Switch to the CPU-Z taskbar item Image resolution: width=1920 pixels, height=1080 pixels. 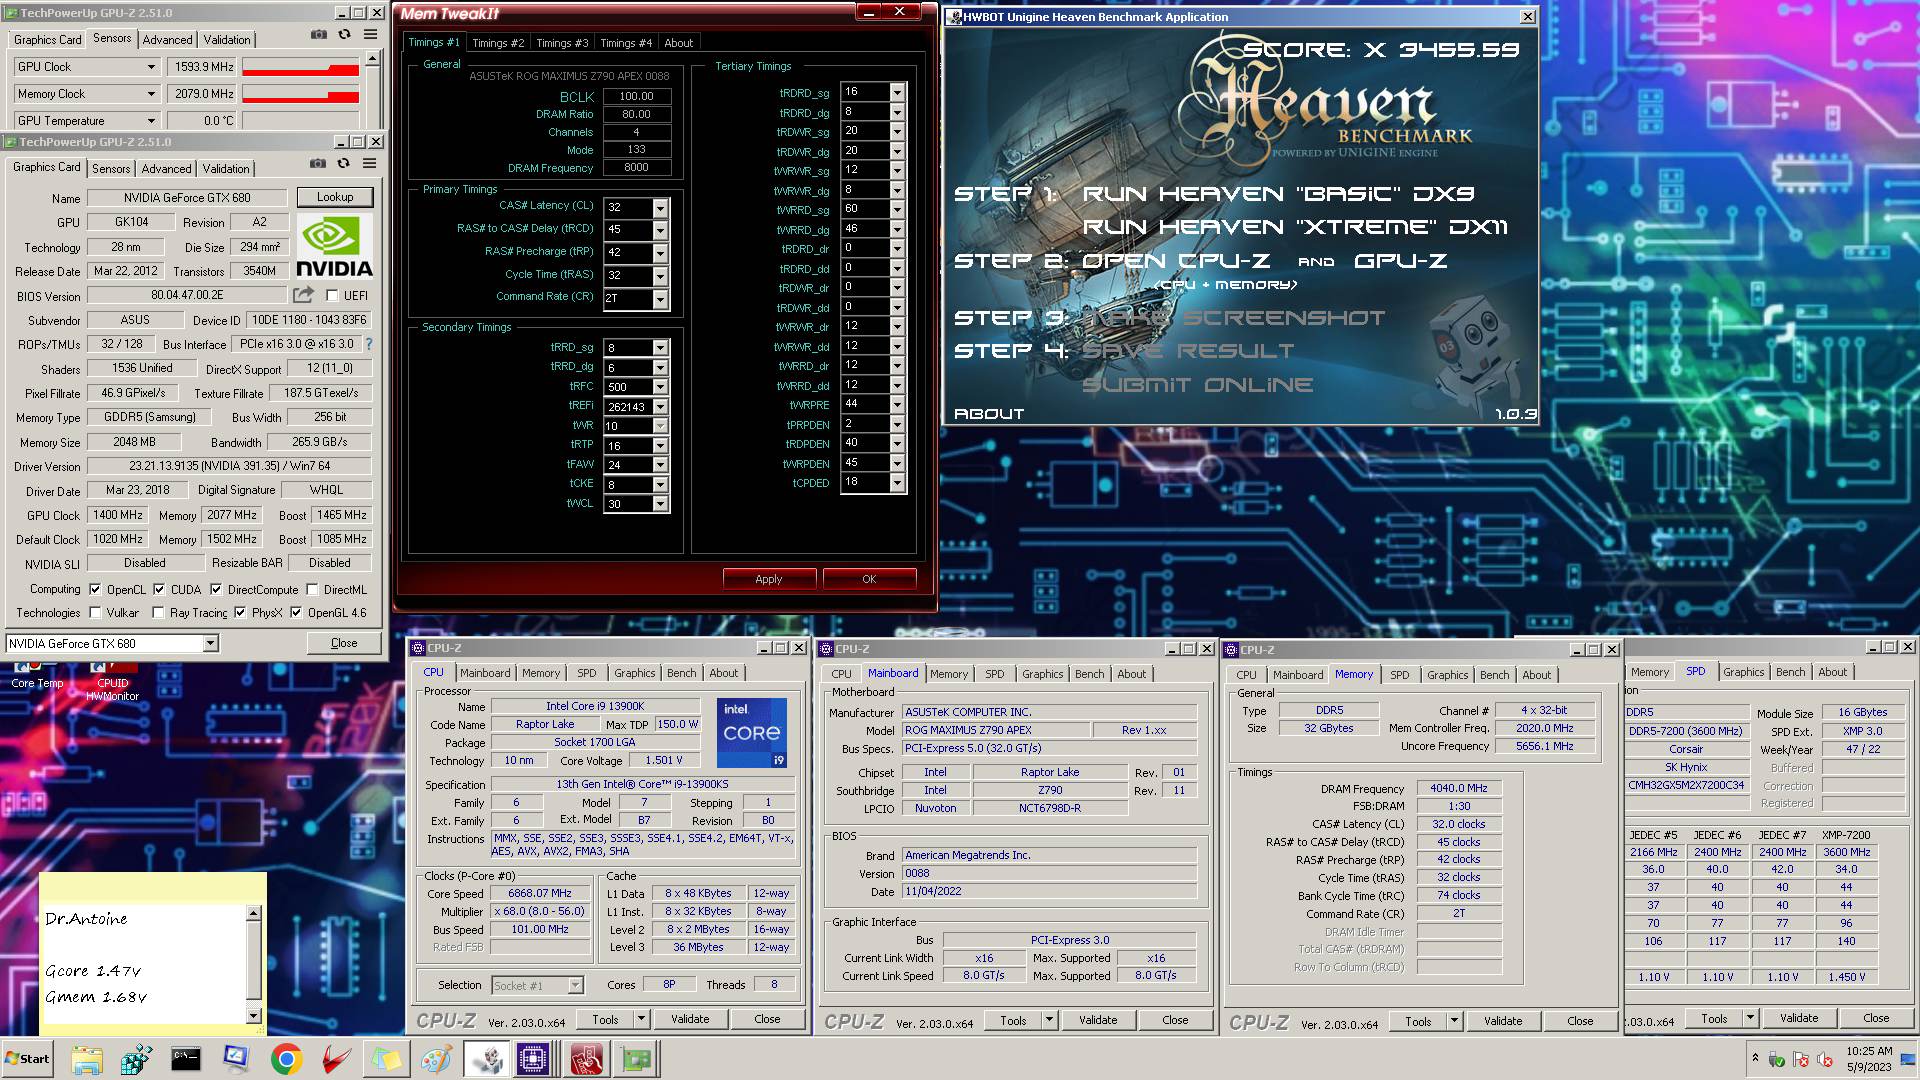pyautogui.click(x=534, y=1059)
